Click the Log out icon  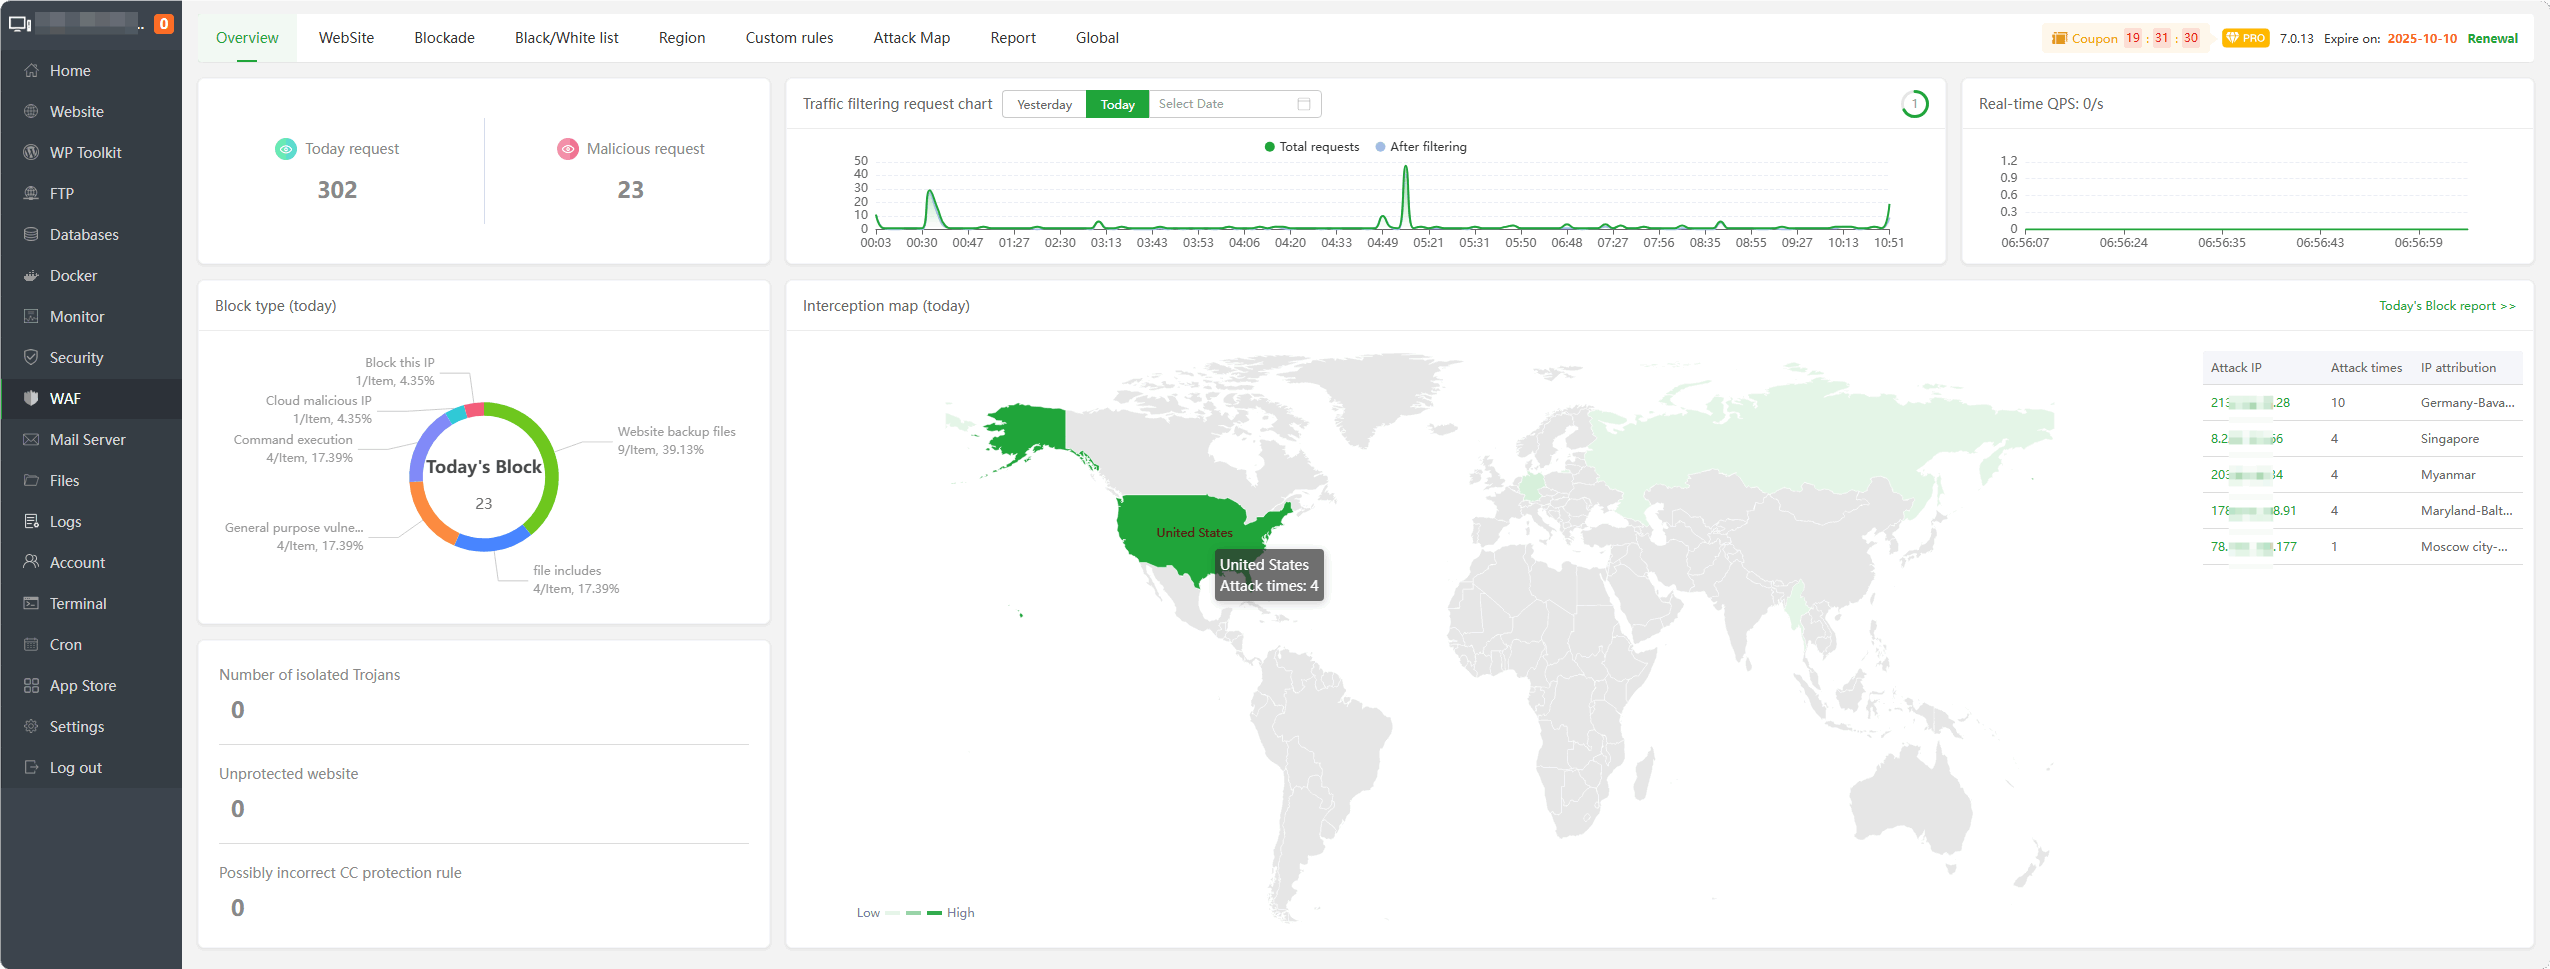pyautogui.click(x=31, y=768)
